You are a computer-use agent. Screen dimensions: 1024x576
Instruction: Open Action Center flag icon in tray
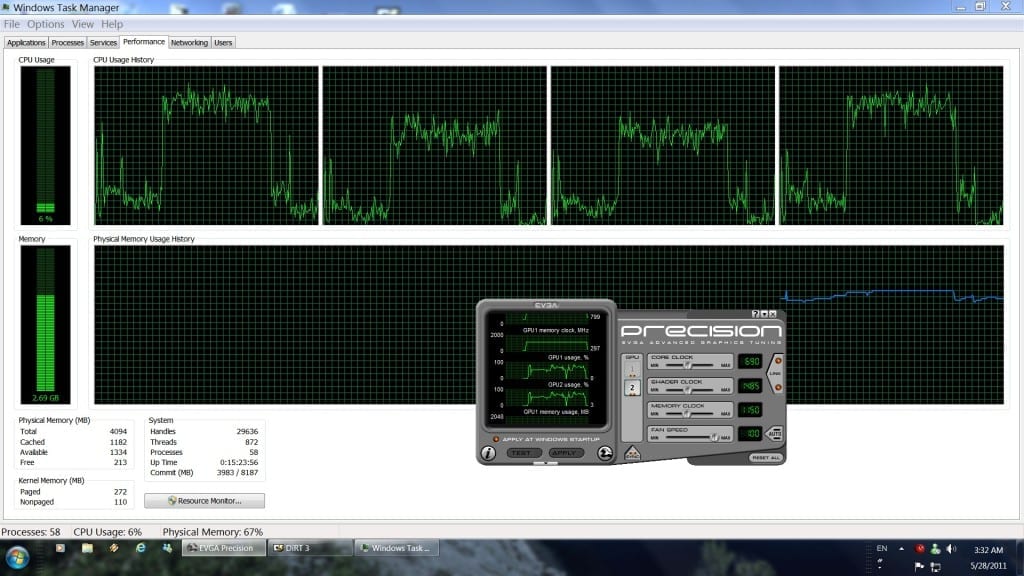tap(917, 564)
